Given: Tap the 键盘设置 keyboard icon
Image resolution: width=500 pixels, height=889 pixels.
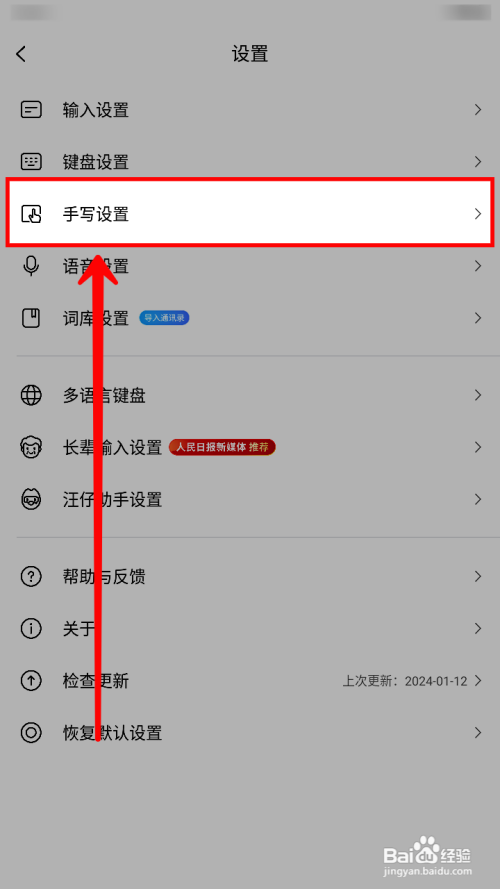Looking at the screenshot, I should (x=31, y=162).
